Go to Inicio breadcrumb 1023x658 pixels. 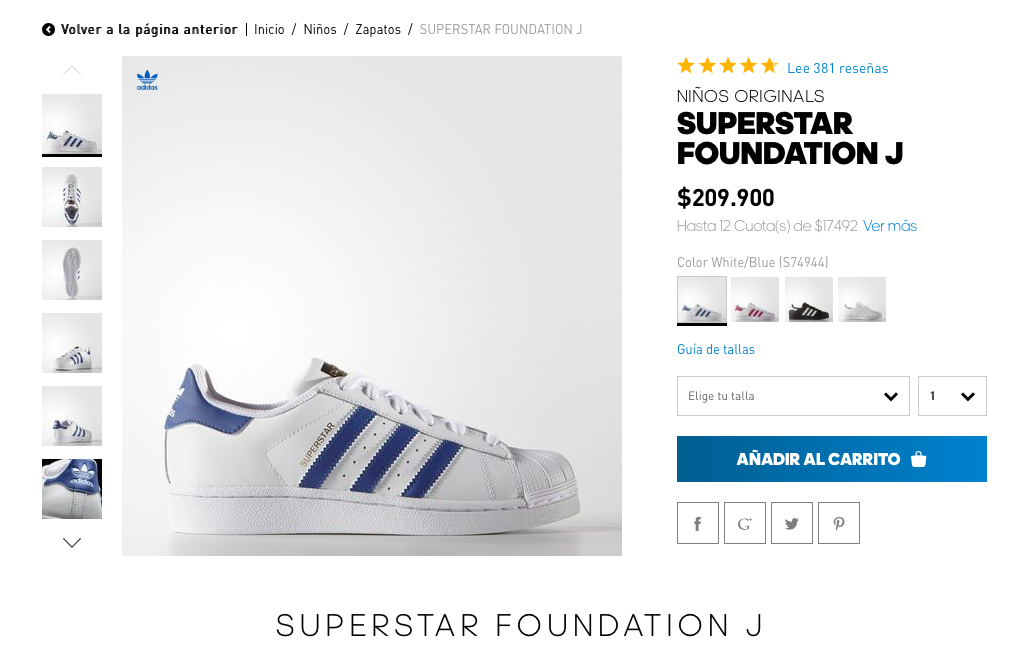click(269, 30)
